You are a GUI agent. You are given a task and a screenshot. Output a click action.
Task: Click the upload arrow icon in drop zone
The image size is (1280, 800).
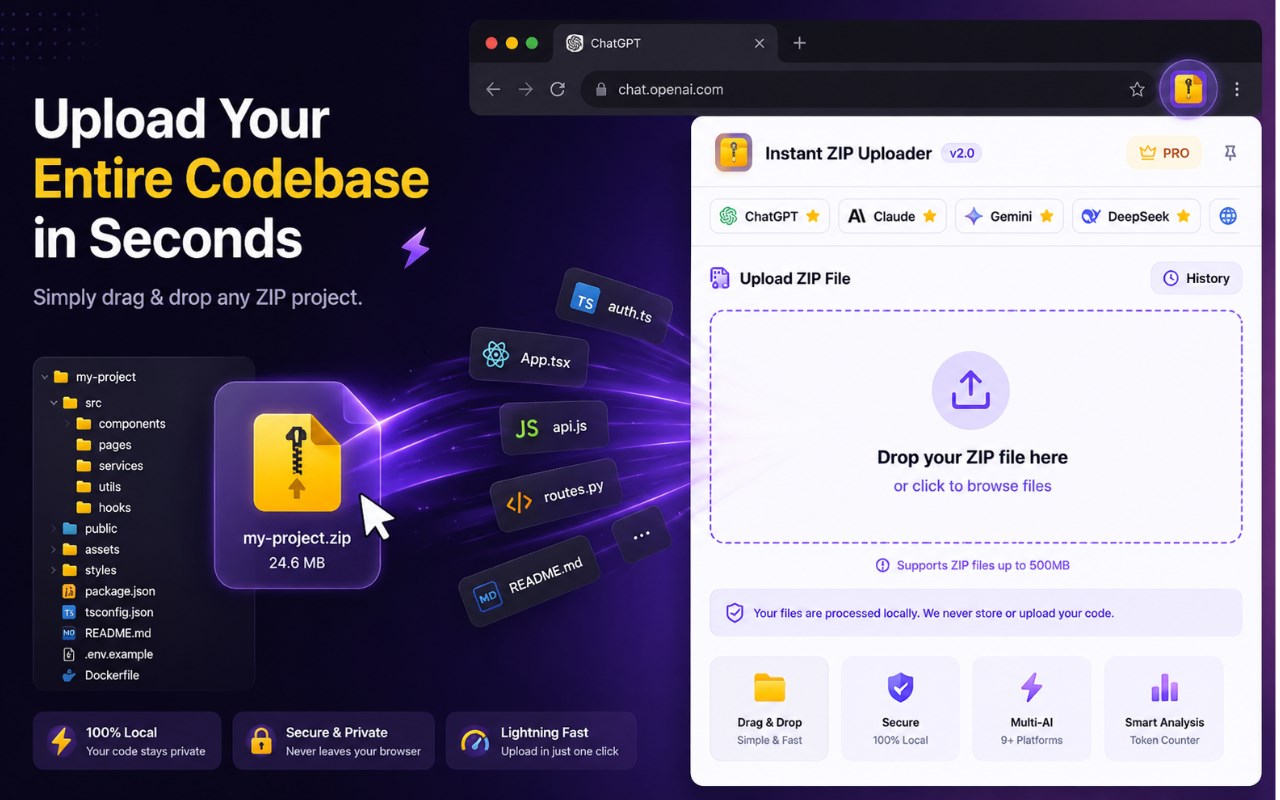pyautogui.click(x=971, y=390)
